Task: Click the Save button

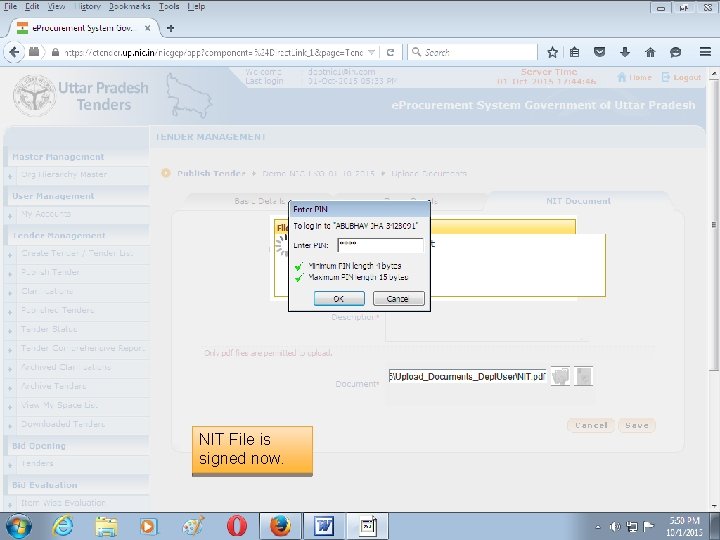Action: click(x=636, y=425)
